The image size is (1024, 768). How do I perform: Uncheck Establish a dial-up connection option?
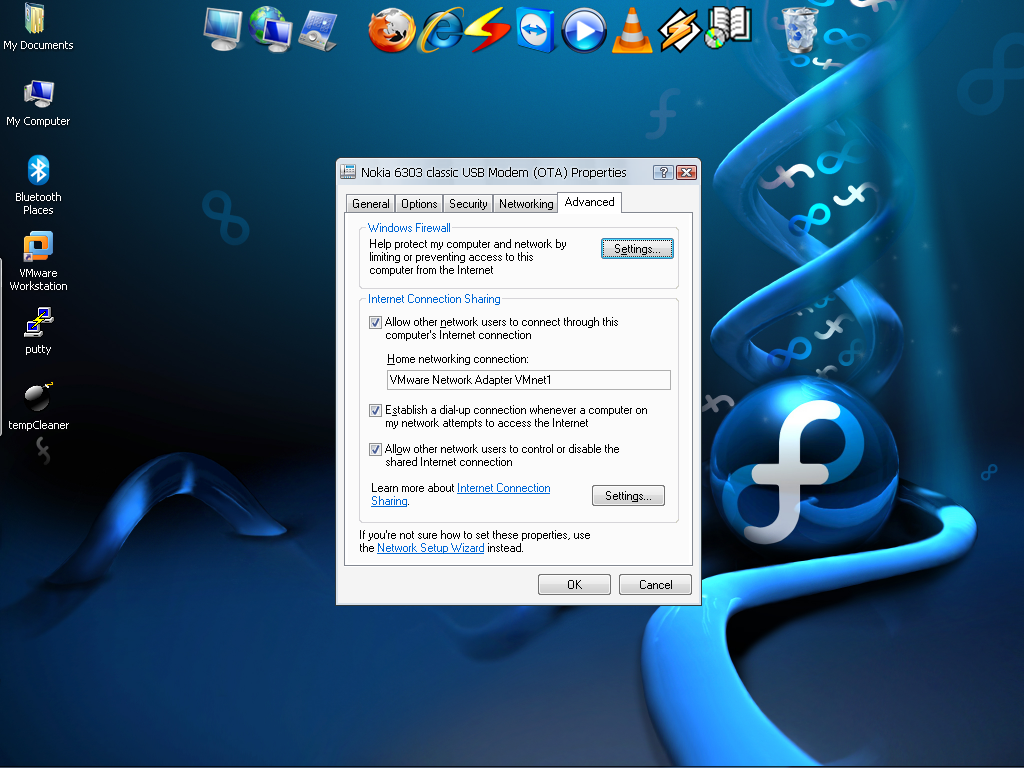tap(375, 410)
